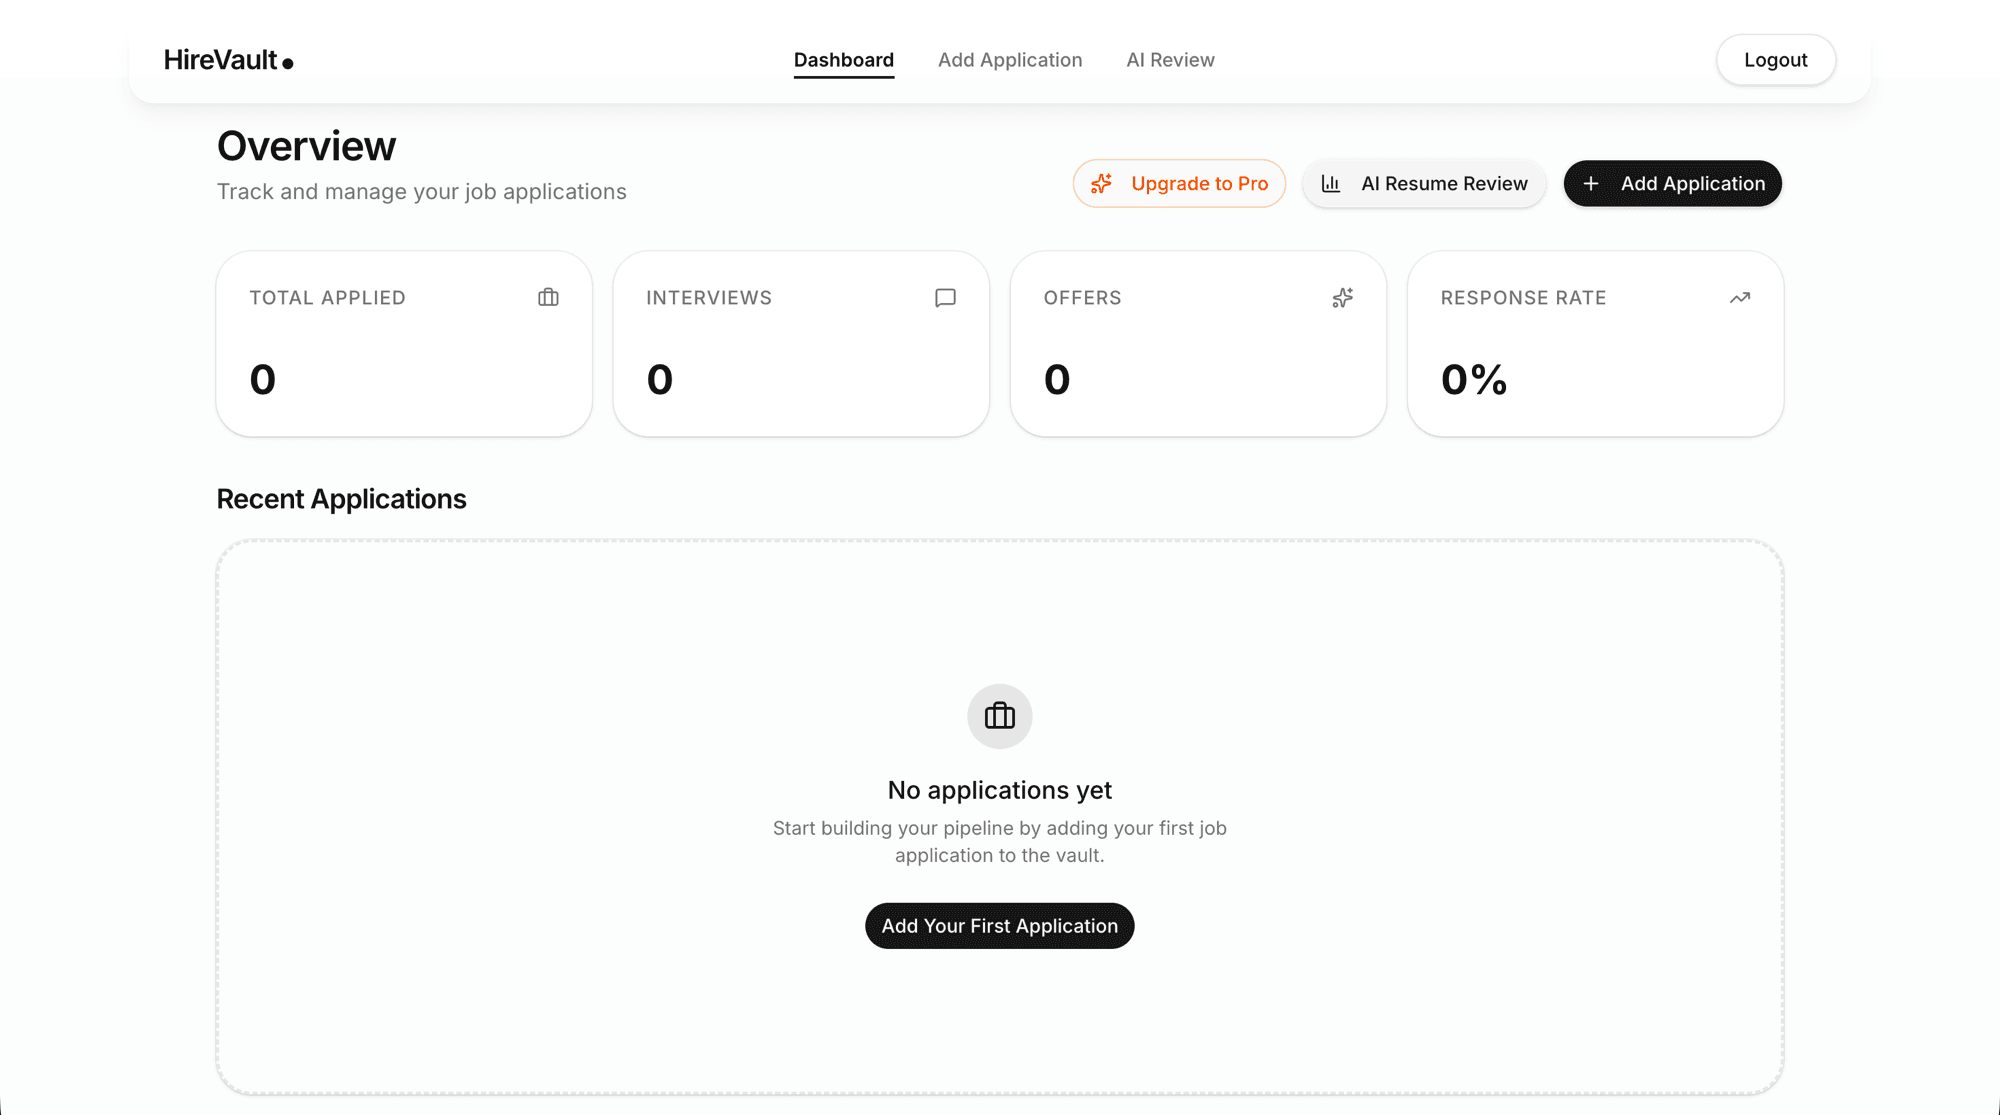Select the Interviews value 0
The width and height of the screenshot is (2000, 1115).
(x=659, y=379)
